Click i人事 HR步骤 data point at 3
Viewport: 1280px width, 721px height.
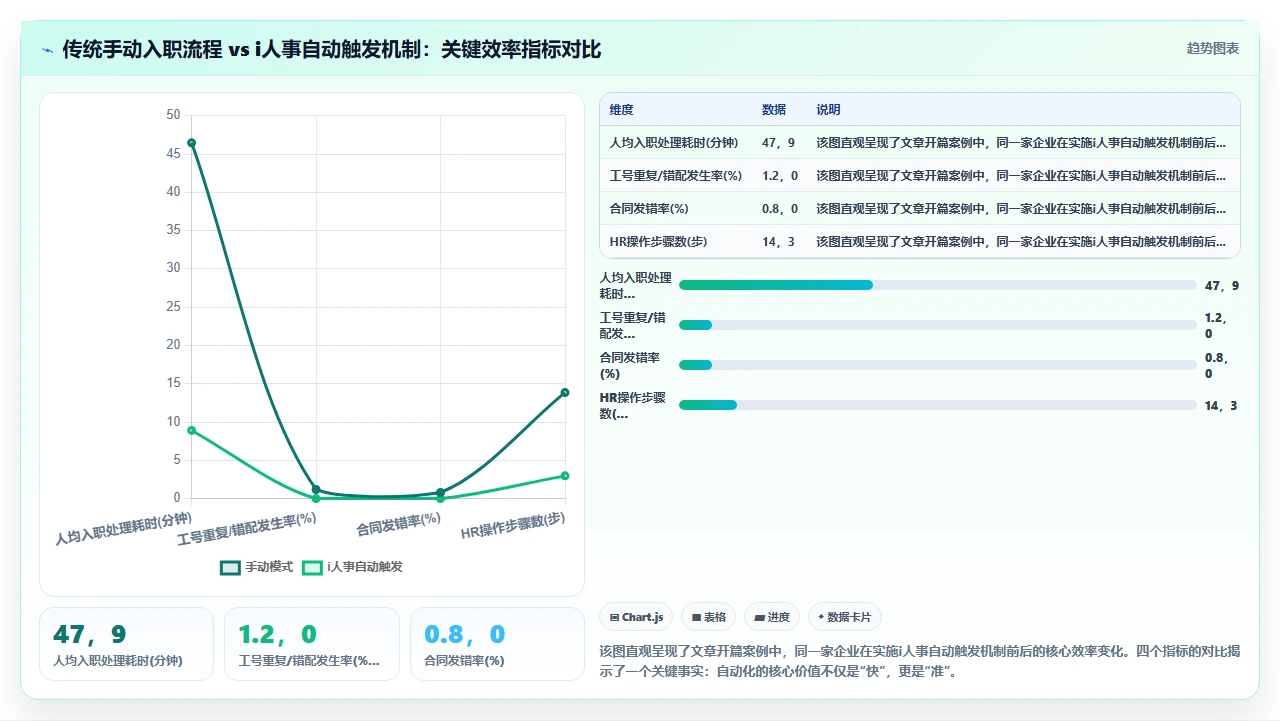tap(565, 476)
